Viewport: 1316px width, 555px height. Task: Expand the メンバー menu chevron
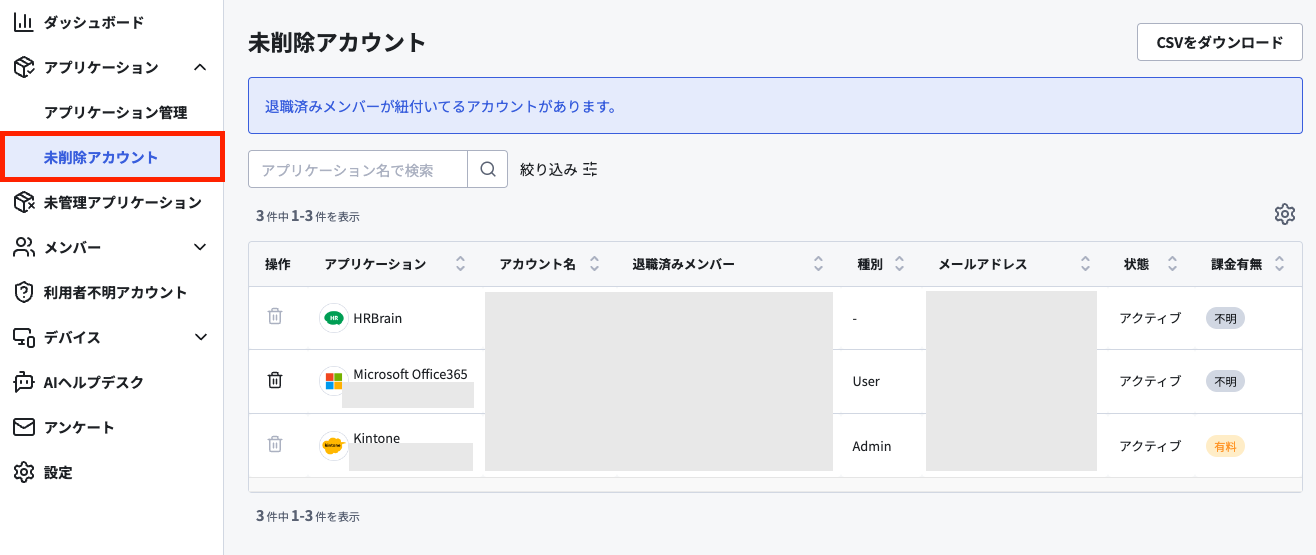[200, 247]
